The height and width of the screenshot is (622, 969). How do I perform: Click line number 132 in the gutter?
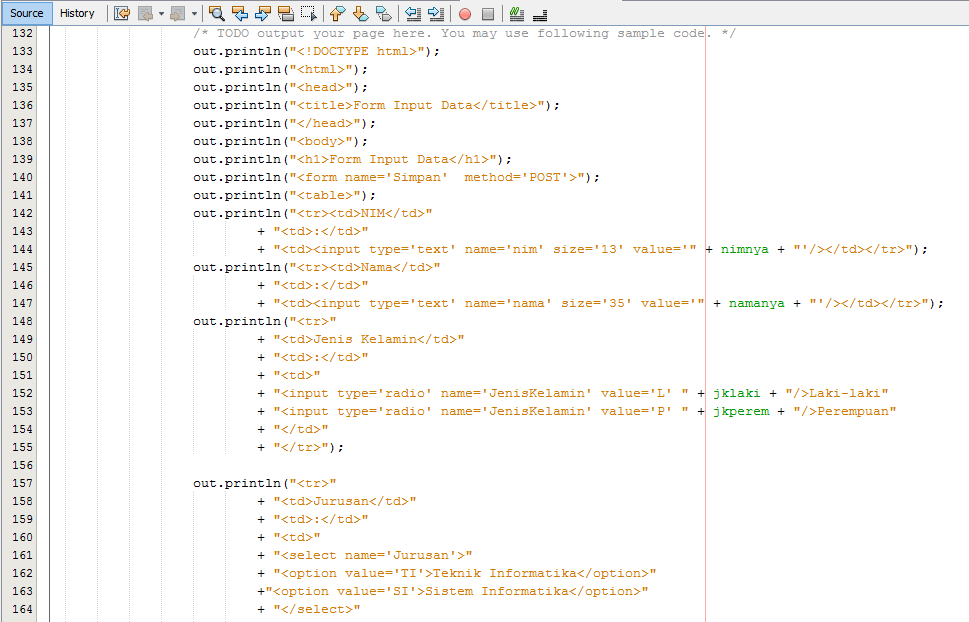pyautogui.click(x=22, y=33)
